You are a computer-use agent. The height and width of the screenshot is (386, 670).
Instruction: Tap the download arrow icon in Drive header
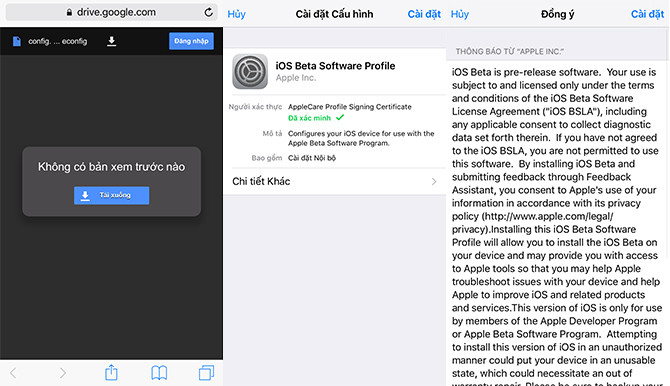coord(112,41)
